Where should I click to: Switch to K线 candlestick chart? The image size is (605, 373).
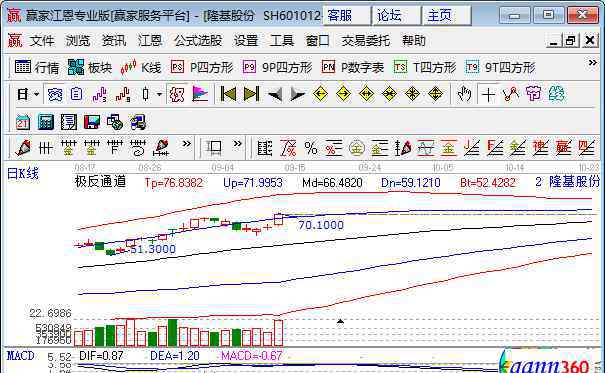140,68
